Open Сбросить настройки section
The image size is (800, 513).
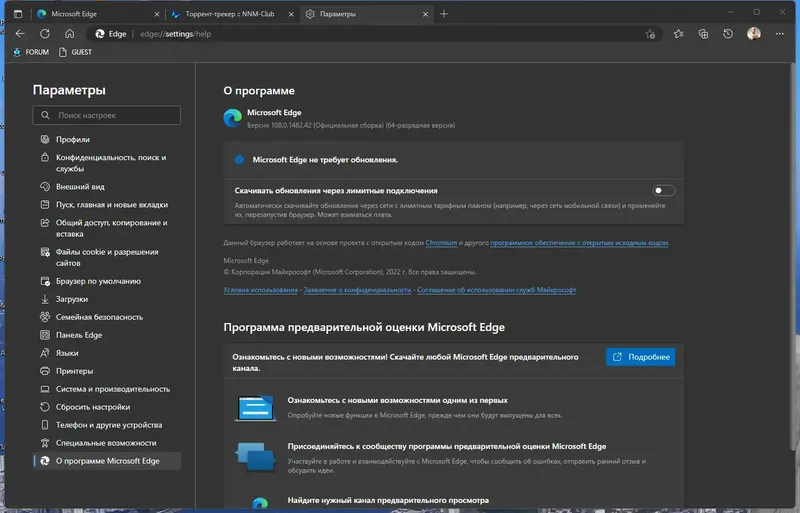(x=107, y=407)
